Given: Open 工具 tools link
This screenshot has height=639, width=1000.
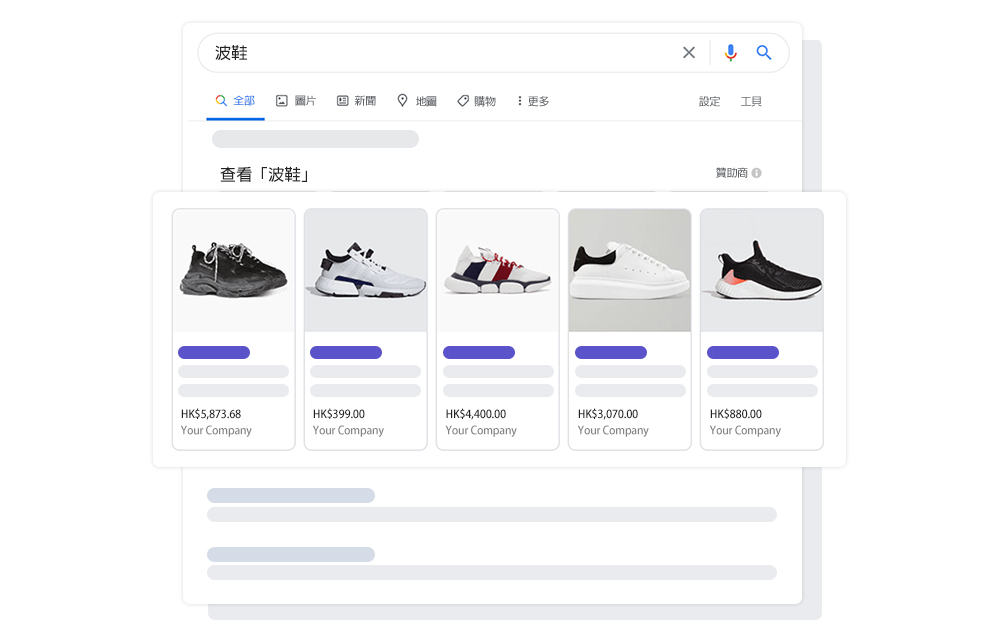Looking at the screenshot, I should [x=751, y=101].
